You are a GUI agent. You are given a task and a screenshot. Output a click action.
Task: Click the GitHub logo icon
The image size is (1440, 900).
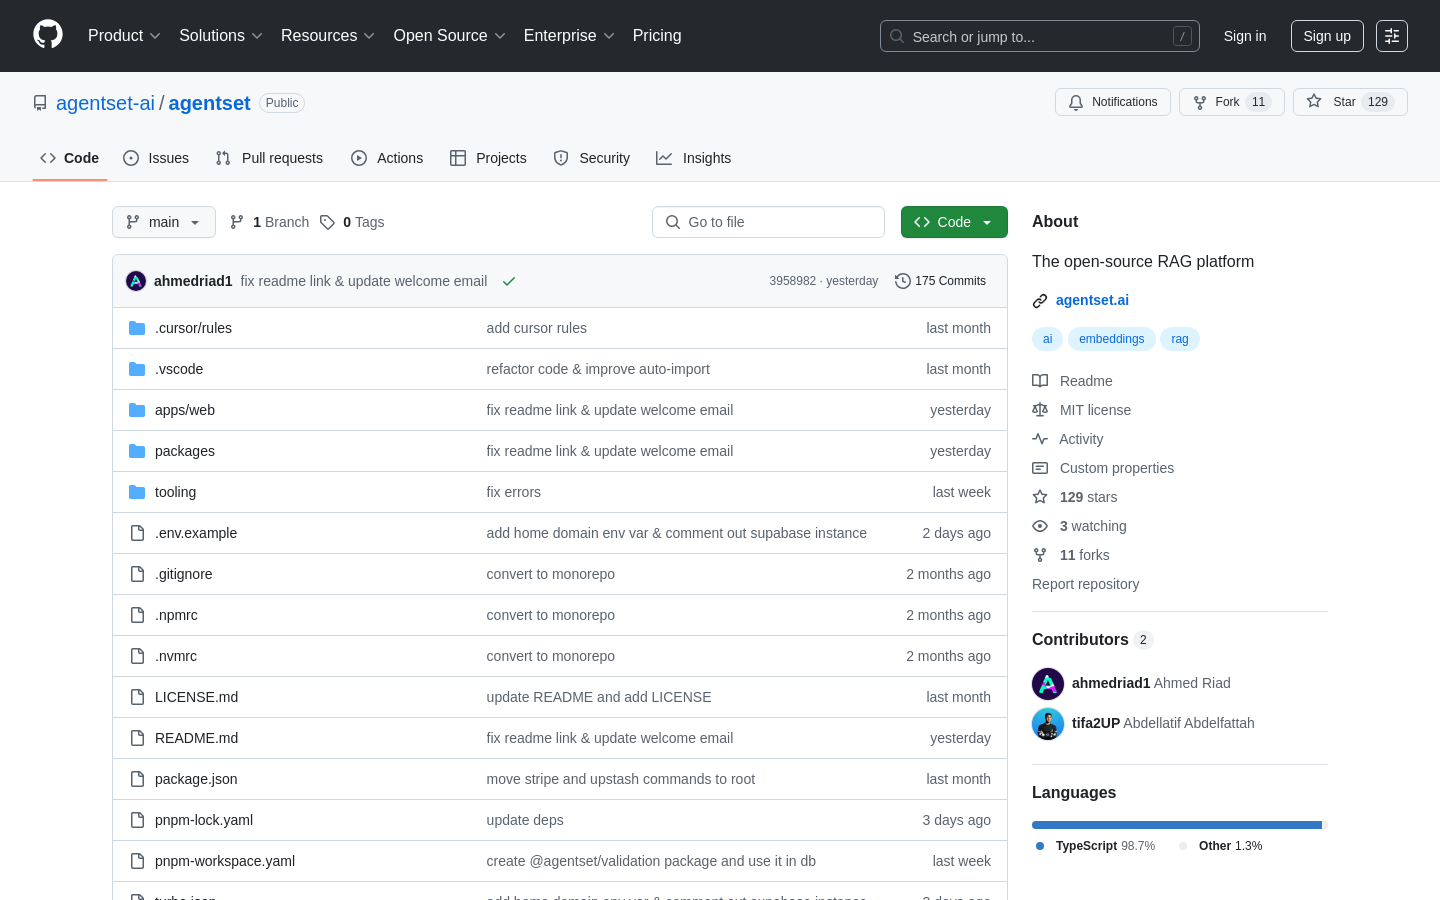pyautogui.click(x=48, y=35)
